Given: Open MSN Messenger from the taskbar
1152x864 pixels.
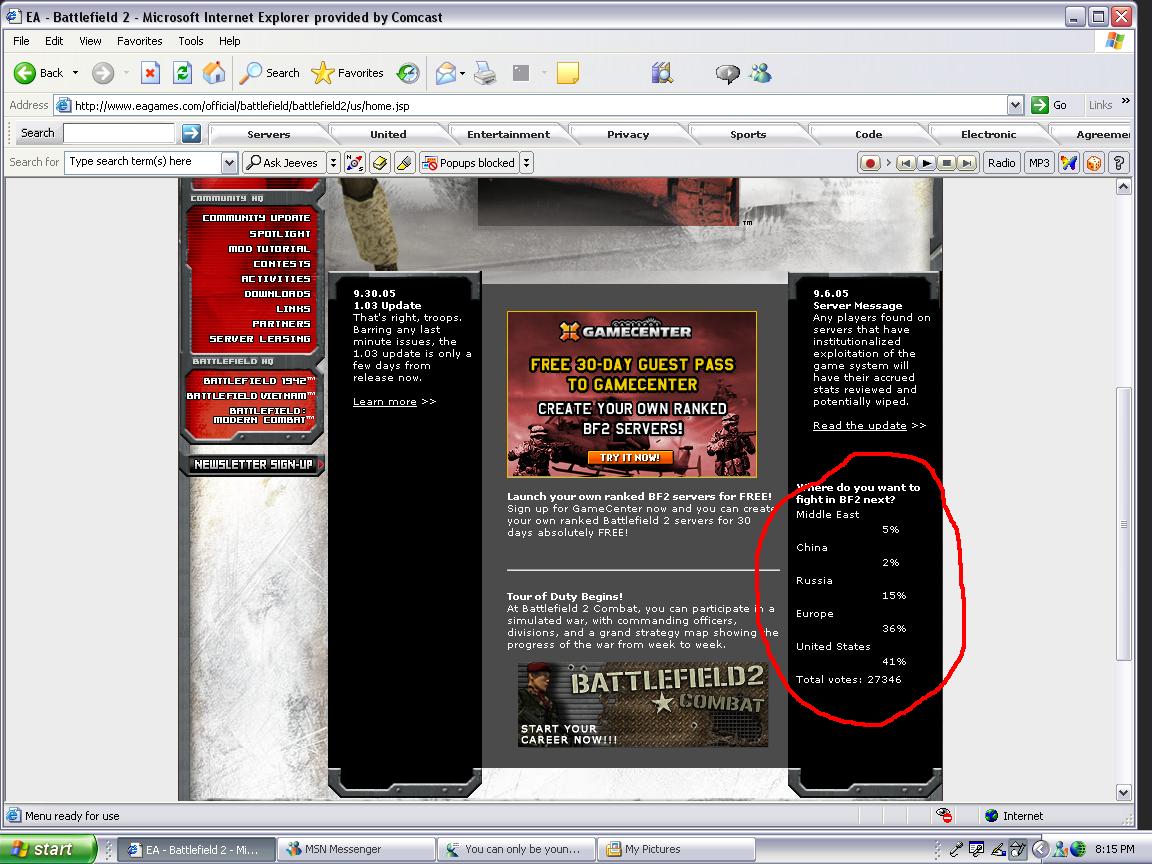Looking at the screenshot, I should tap(357, 849).
